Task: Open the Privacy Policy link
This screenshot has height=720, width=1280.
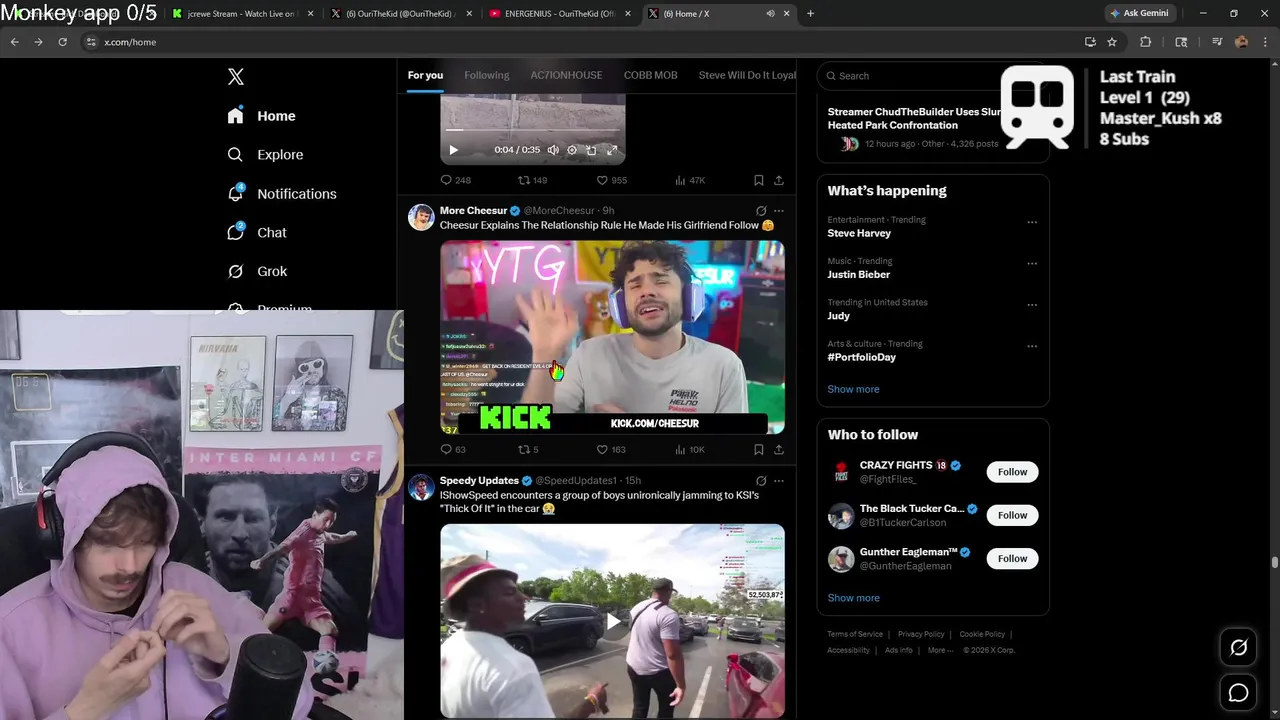Action: click(x=921, y=634)
